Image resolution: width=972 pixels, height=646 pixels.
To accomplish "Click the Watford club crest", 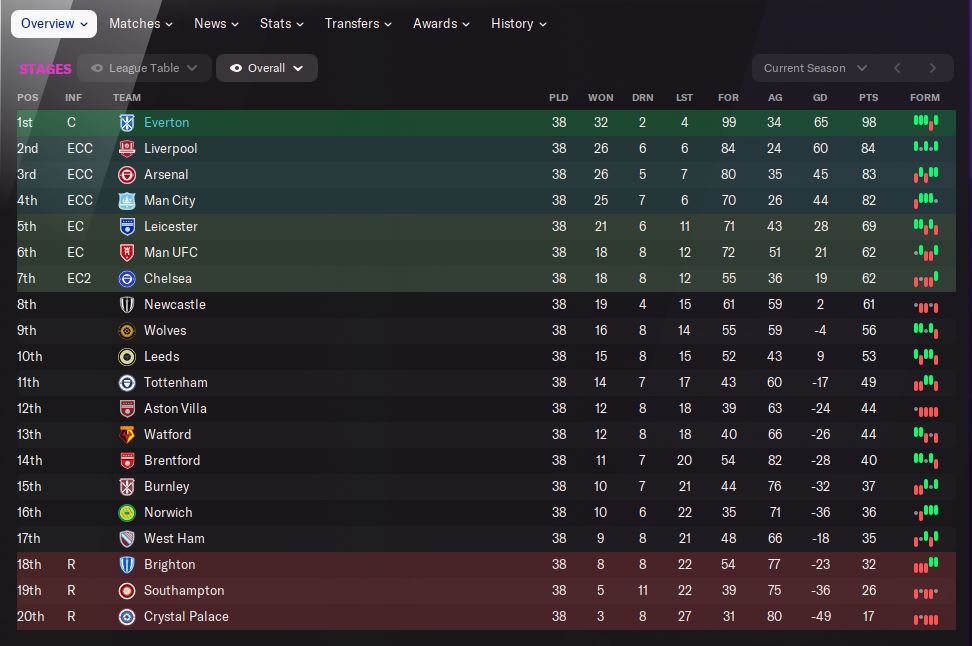I will click(x=127, y=434).
